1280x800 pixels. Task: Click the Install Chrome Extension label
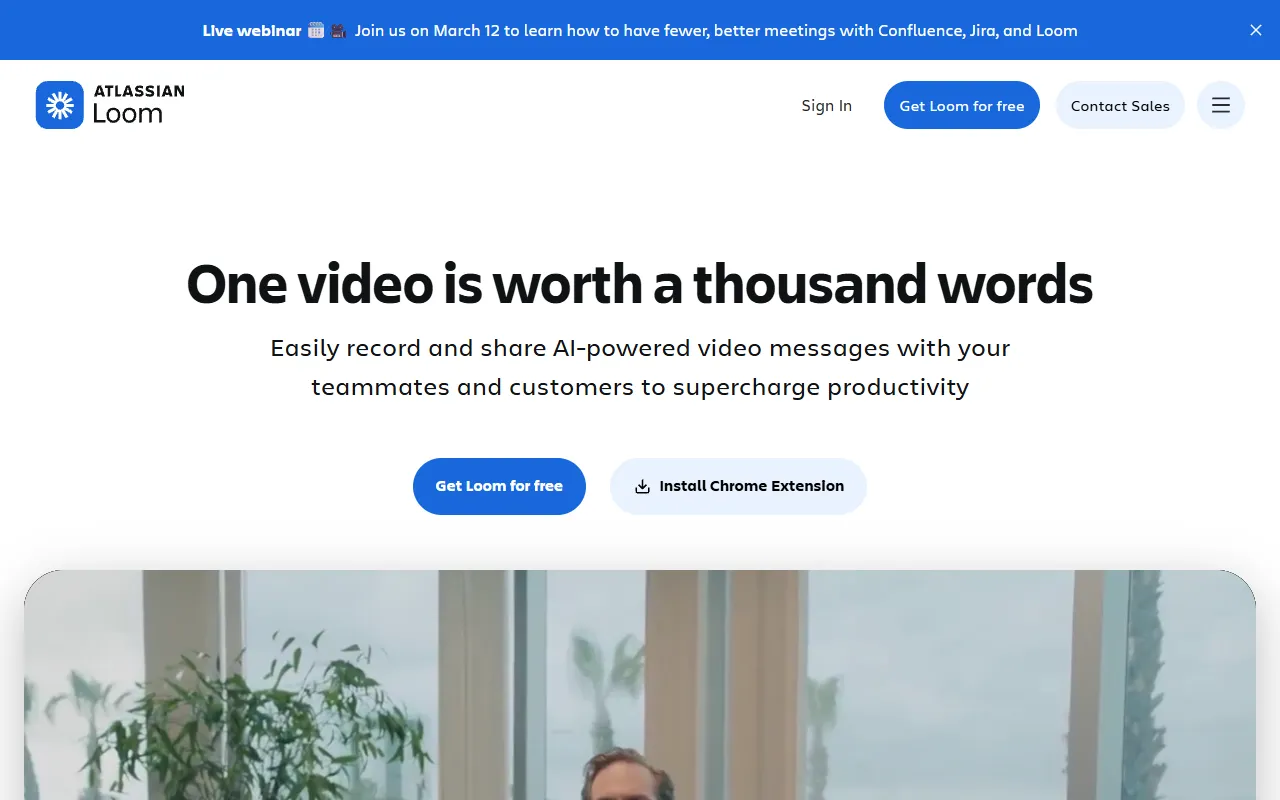[752, 486]
